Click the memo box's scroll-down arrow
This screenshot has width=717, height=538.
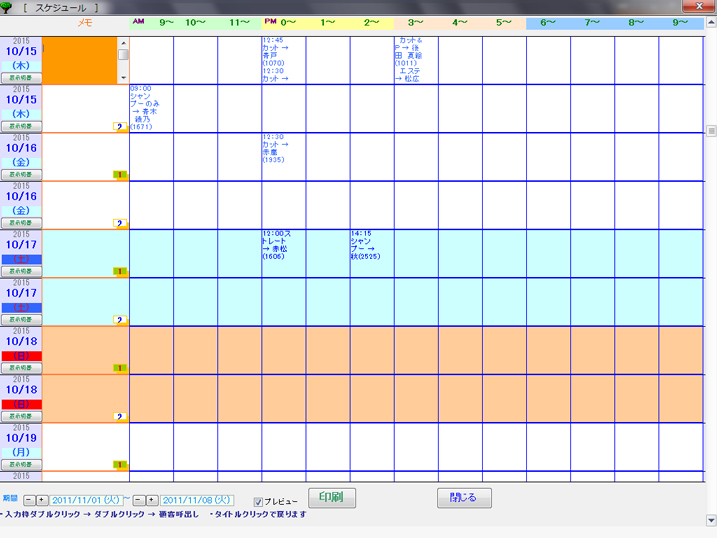(123, 78)
